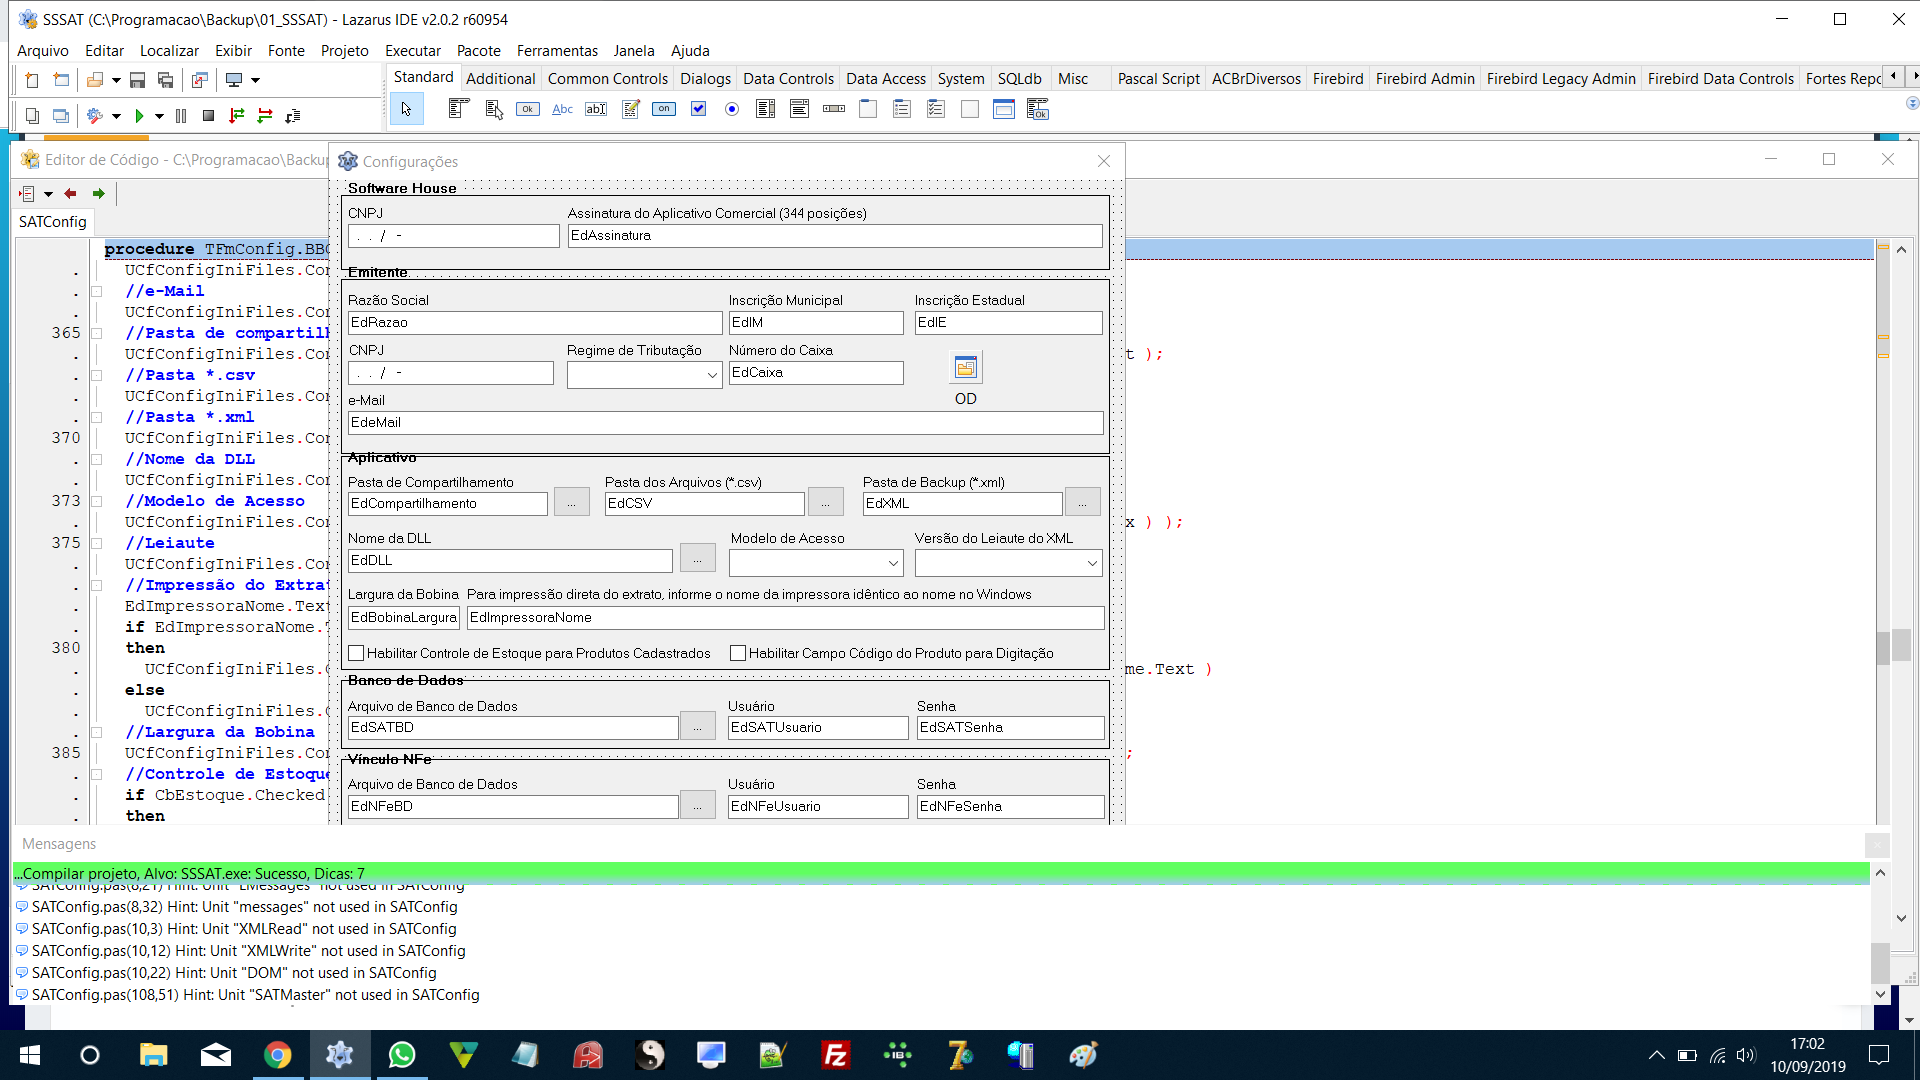The image size is (1920, 1080).
Task: Click browse button beside EdCSV
Action: coord(825,503)
